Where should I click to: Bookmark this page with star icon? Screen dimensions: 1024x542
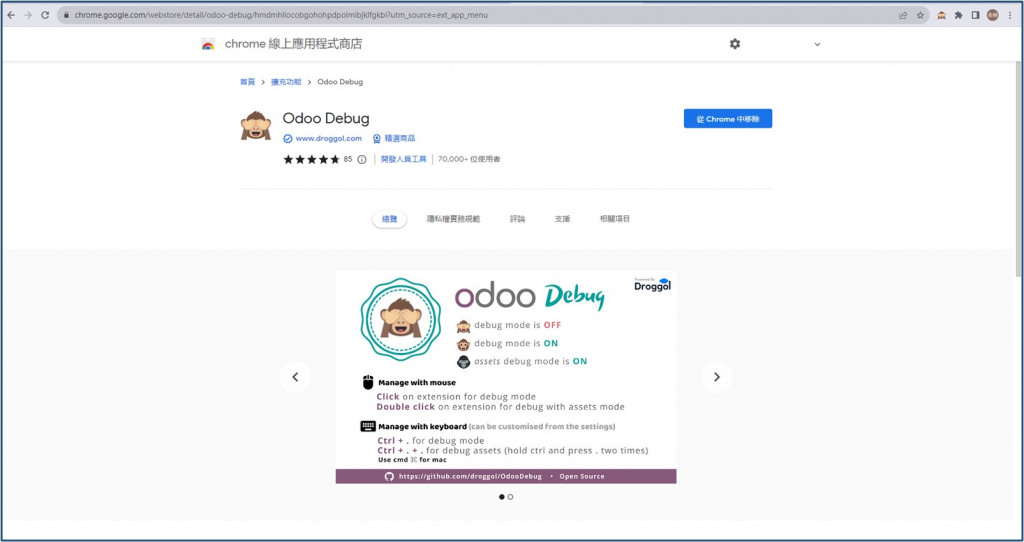pyautogui.click(x=920, y=15)
